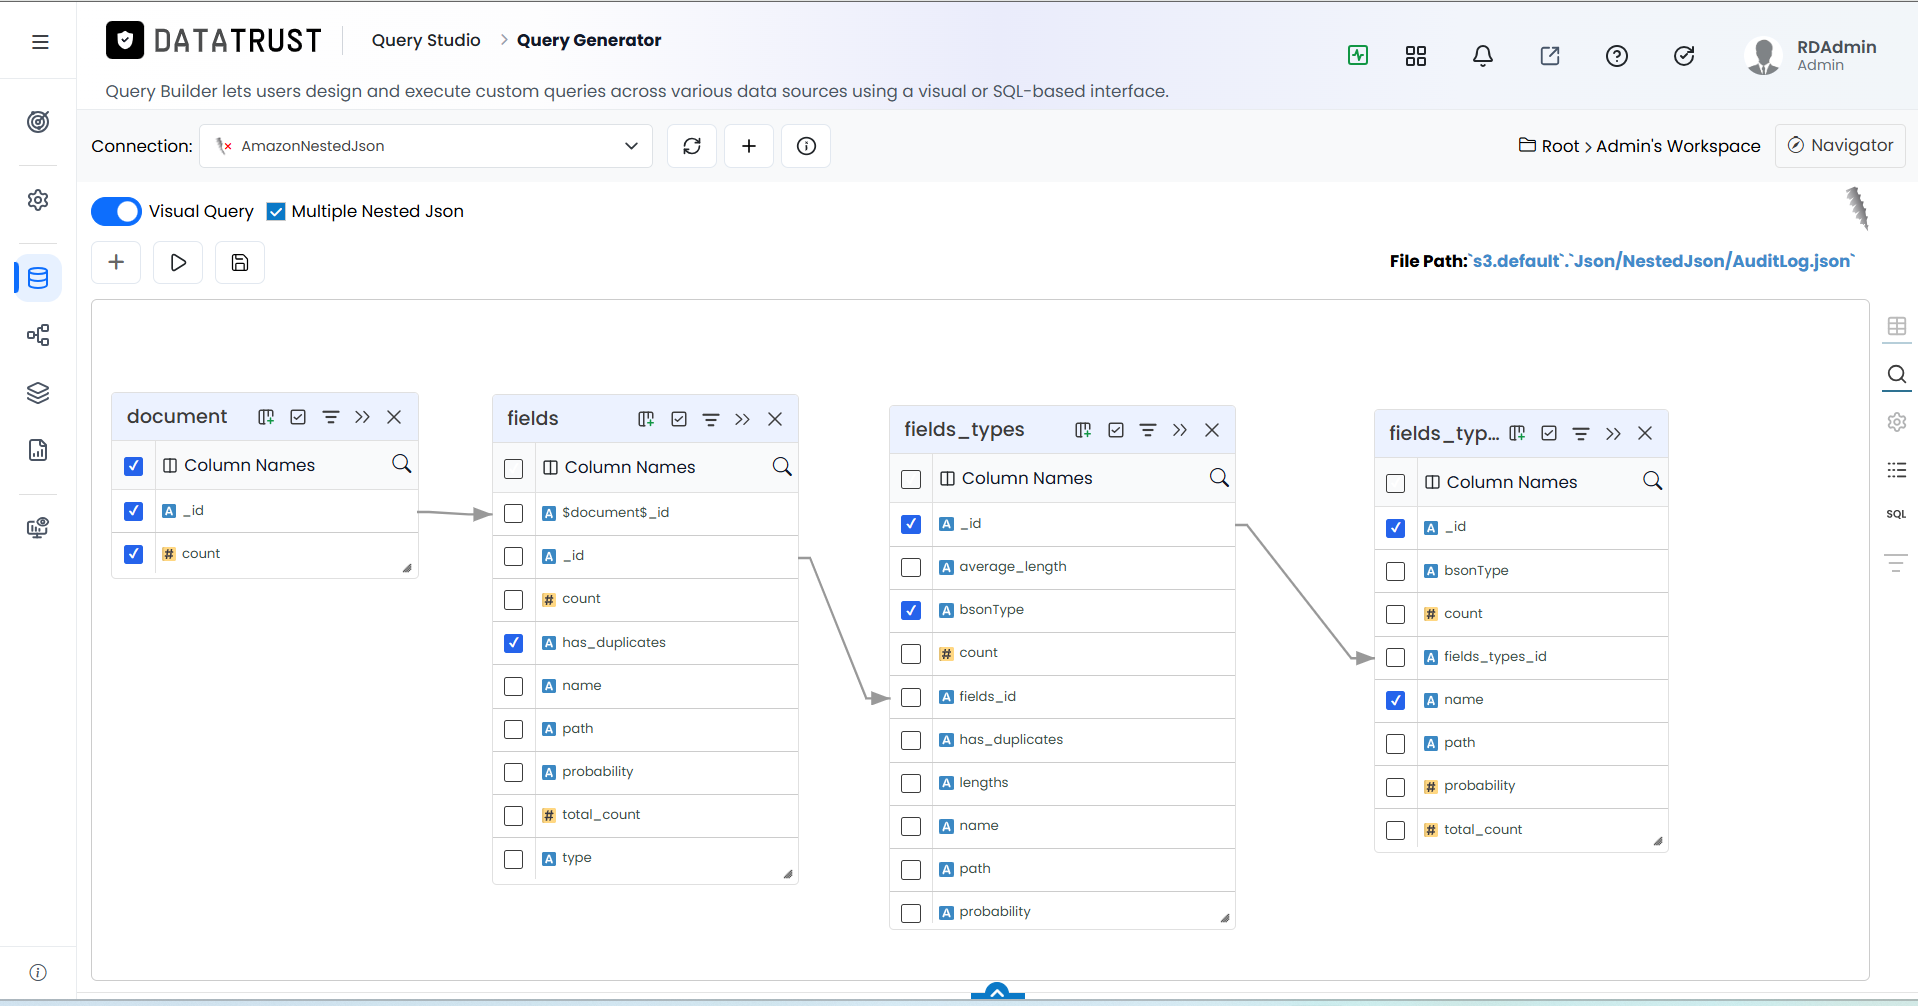Open the Navigator button

[1840, 145]
